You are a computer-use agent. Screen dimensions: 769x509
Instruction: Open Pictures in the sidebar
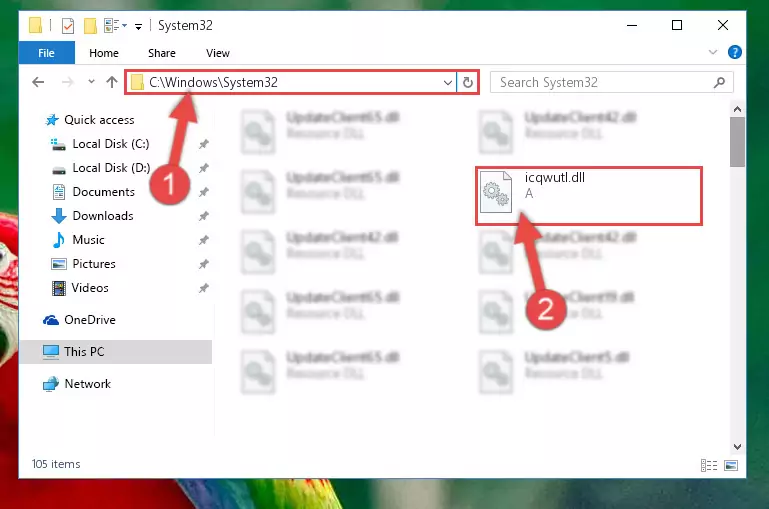(x=94, y=264)
